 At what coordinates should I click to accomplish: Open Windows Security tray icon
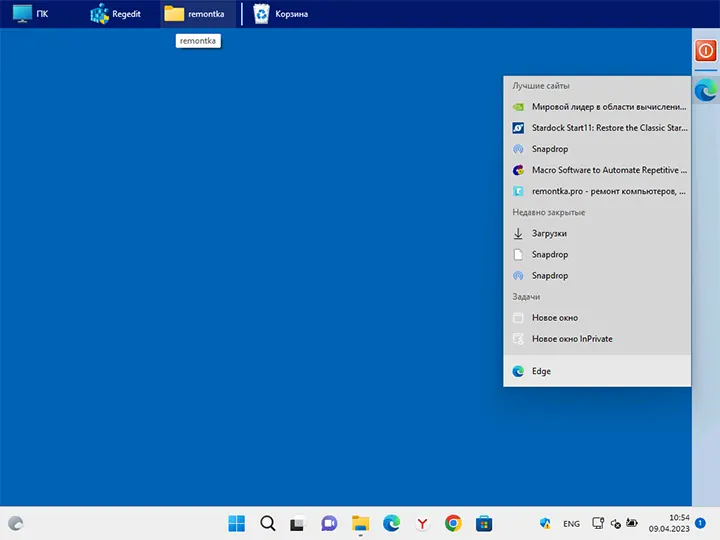click(x=545, y=523)
